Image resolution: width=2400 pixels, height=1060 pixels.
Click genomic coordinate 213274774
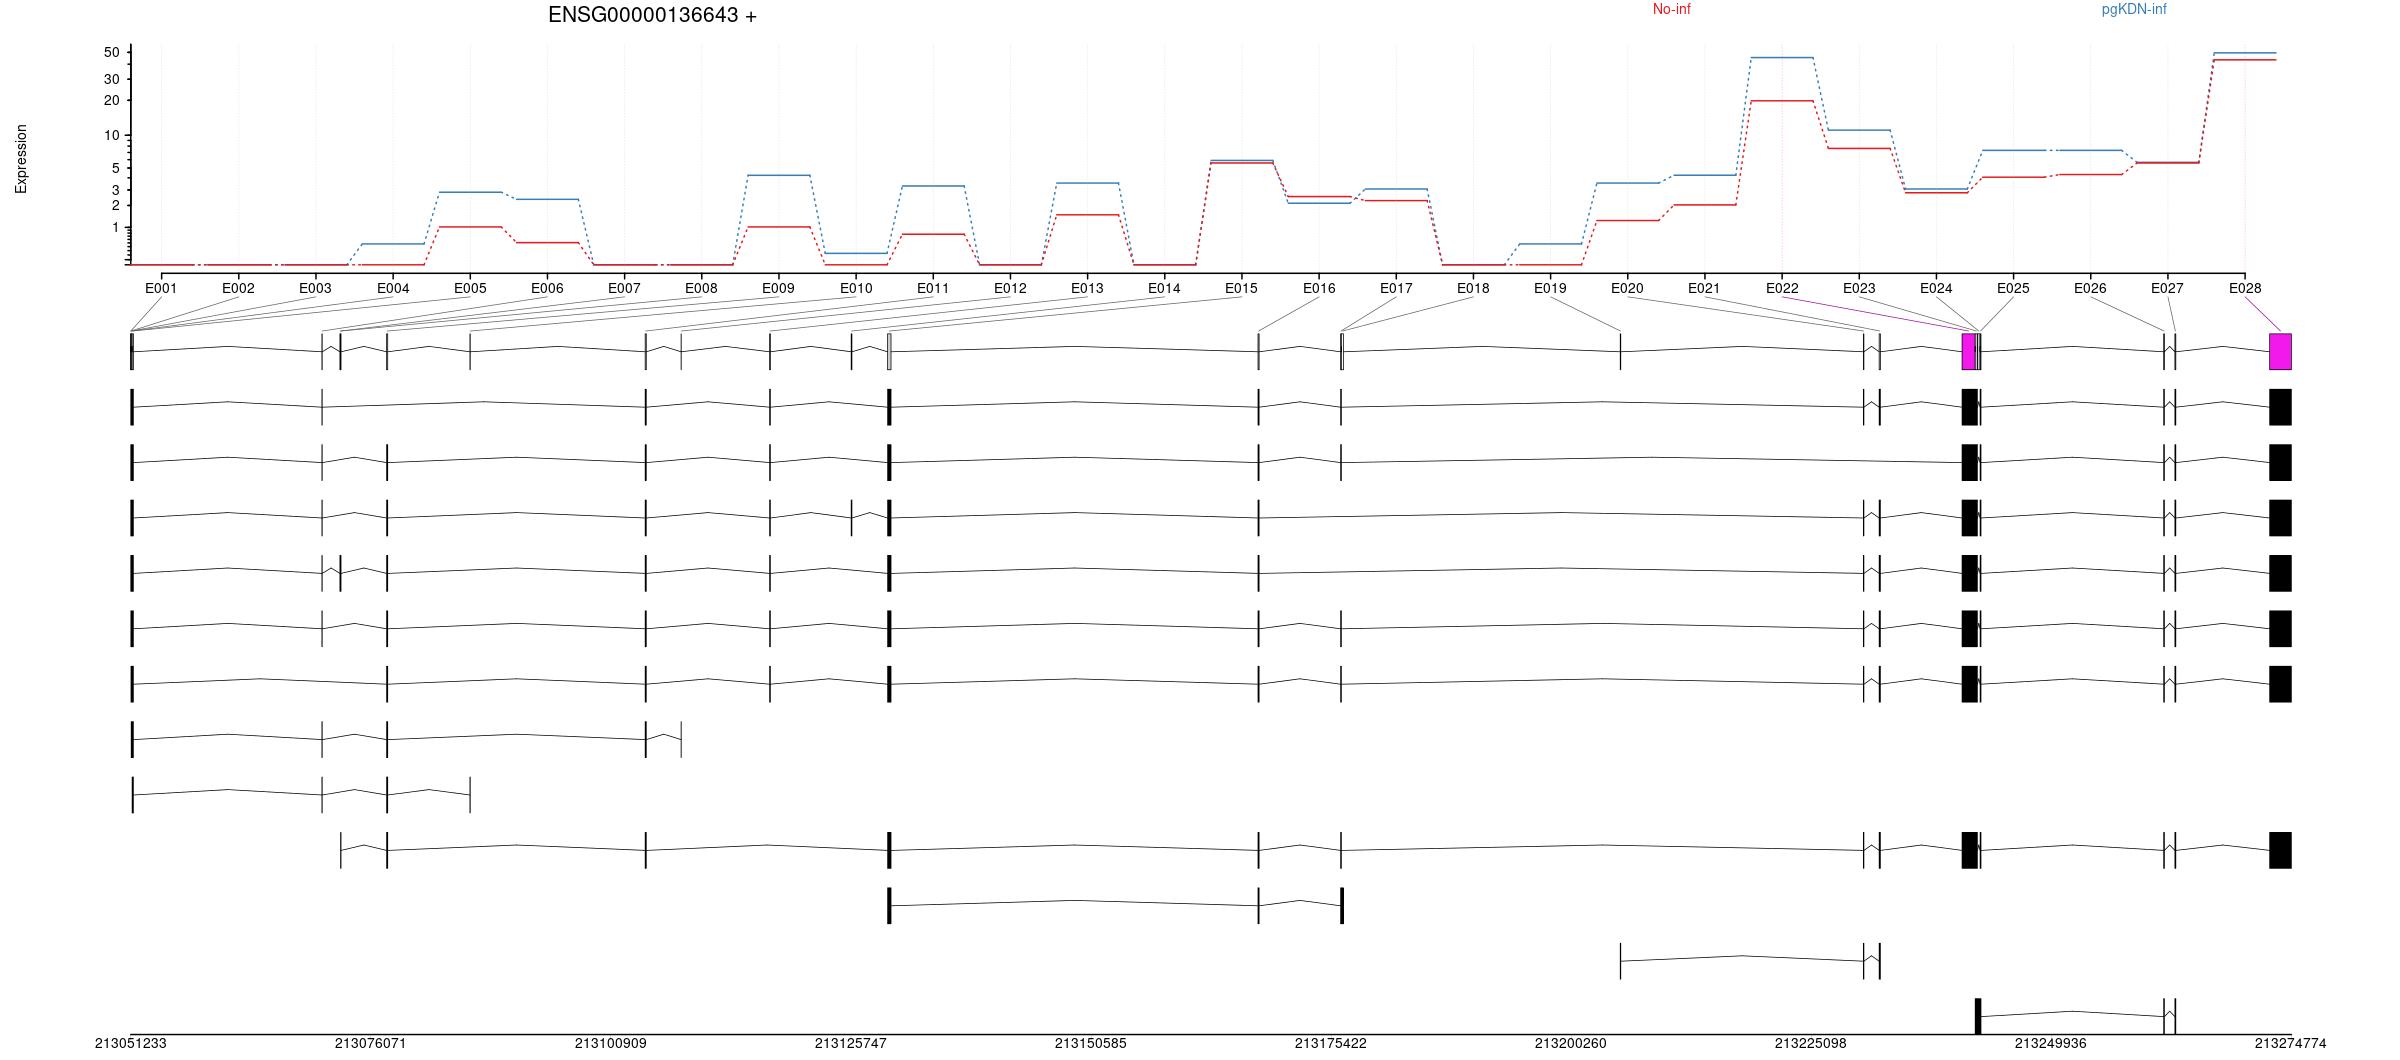pos(2291,1043)
